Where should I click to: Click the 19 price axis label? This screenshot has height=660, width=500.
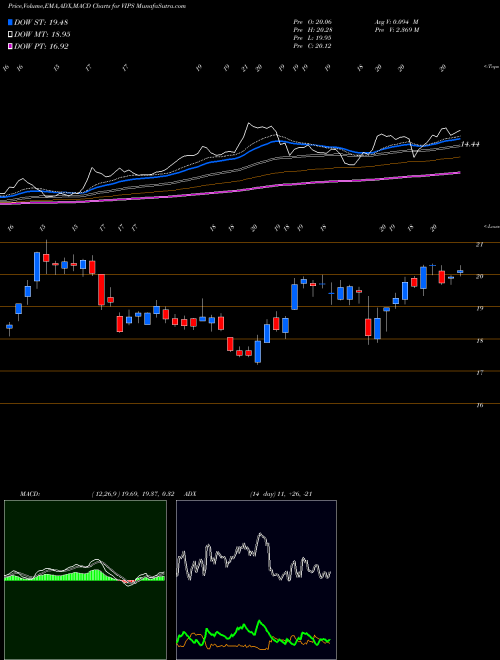[x=479, y=309]
